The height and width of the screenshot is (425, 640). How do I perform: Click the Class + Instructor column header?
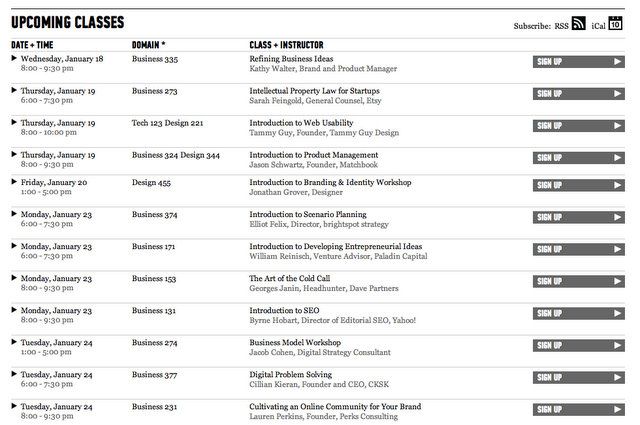pyautogui.click(x=291, y=45)
